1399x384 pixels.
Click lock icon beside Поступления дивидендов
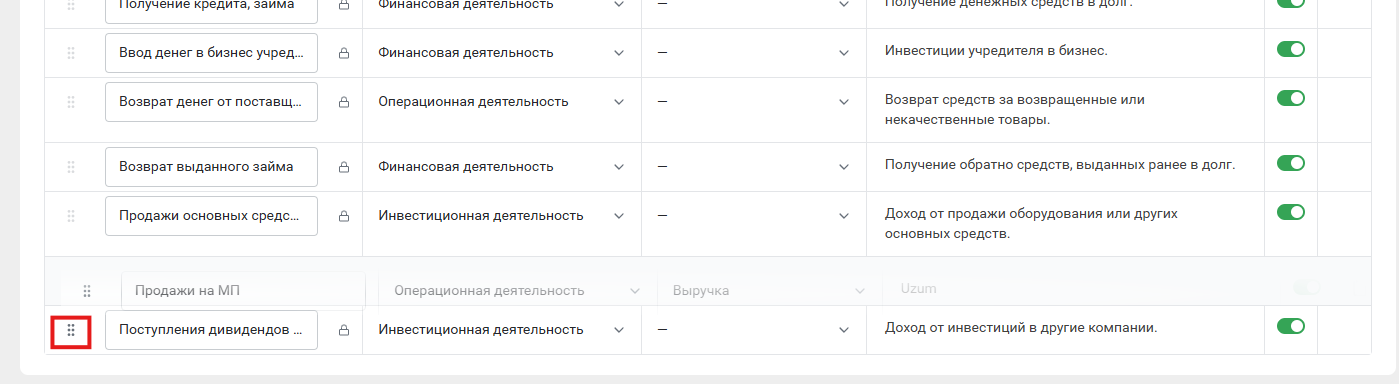[344, 330]
